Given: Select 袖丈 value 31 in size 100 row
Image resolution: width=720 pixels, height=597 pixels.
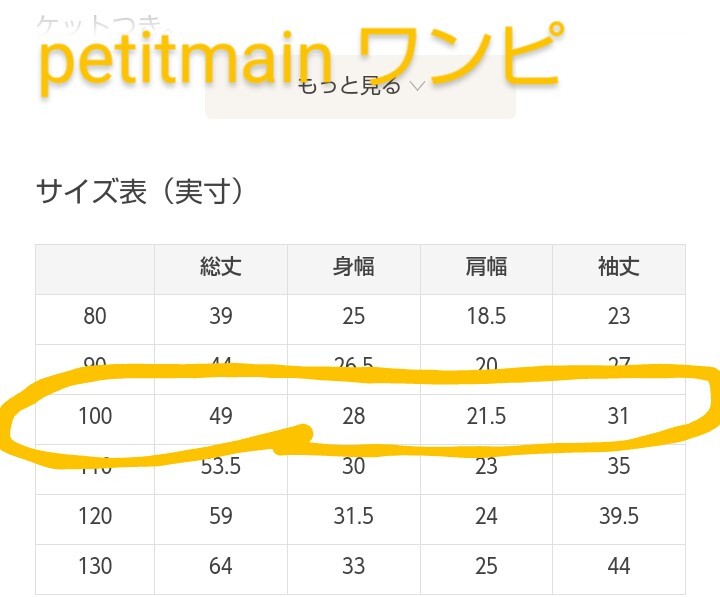Looking at the screenshot, I should pos(619,416).
